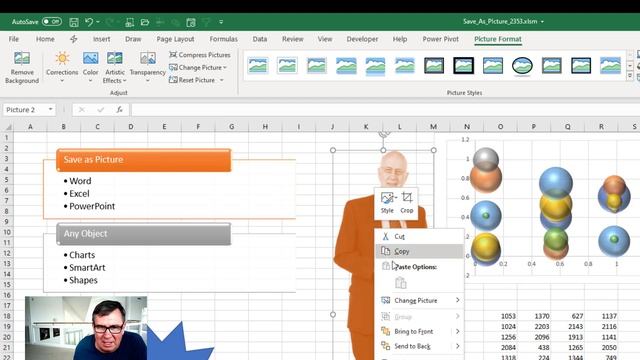Click the orange bubble in the chart
The image size is (640, 360).
(x=486, y=179)
